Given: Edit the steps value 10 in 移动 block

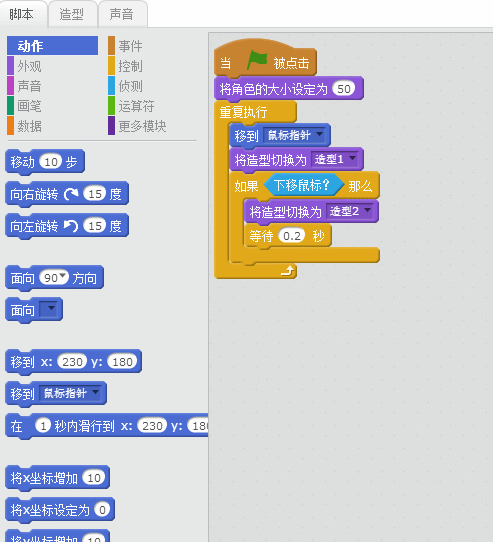Looking at the screenshot, I should 51,162.
